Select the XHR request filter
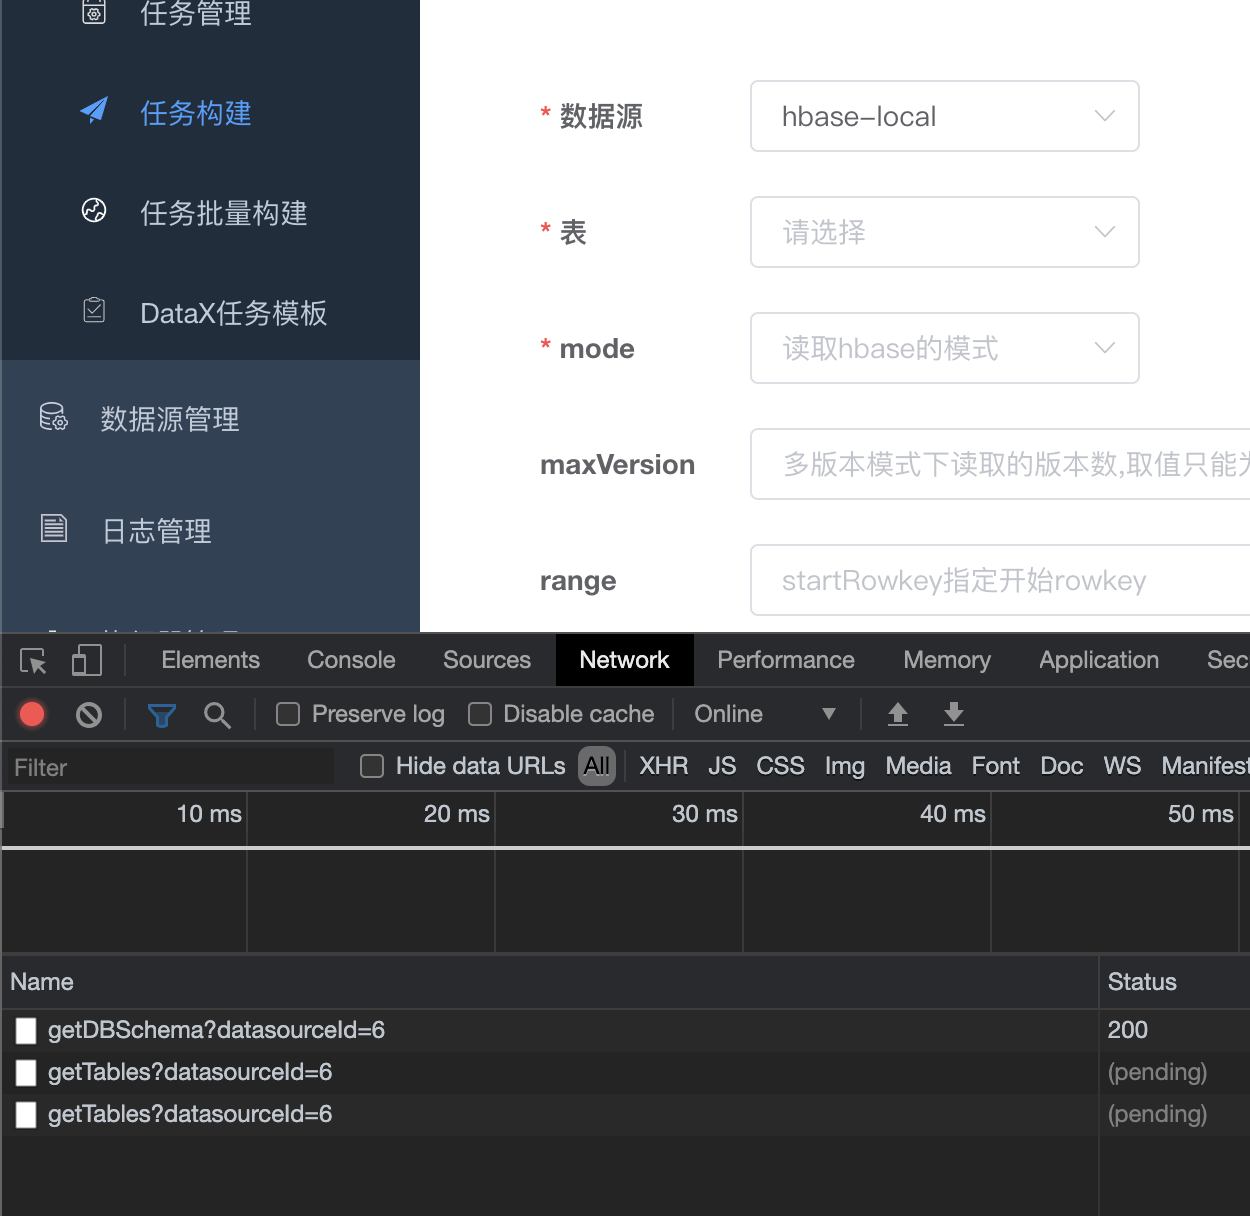Image resolution: width=1250 pixels, height=1216 pixels. click(663, 766)
